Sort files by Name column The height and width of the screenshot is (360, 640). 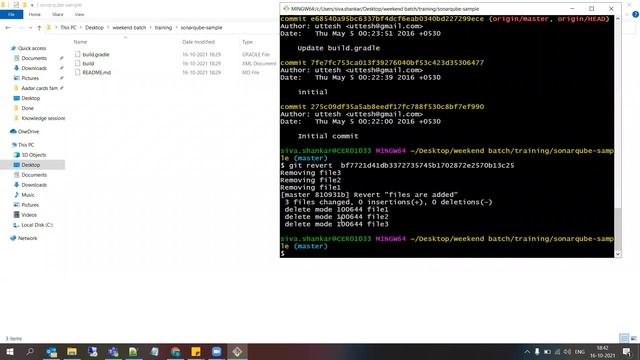click(80, 42)
